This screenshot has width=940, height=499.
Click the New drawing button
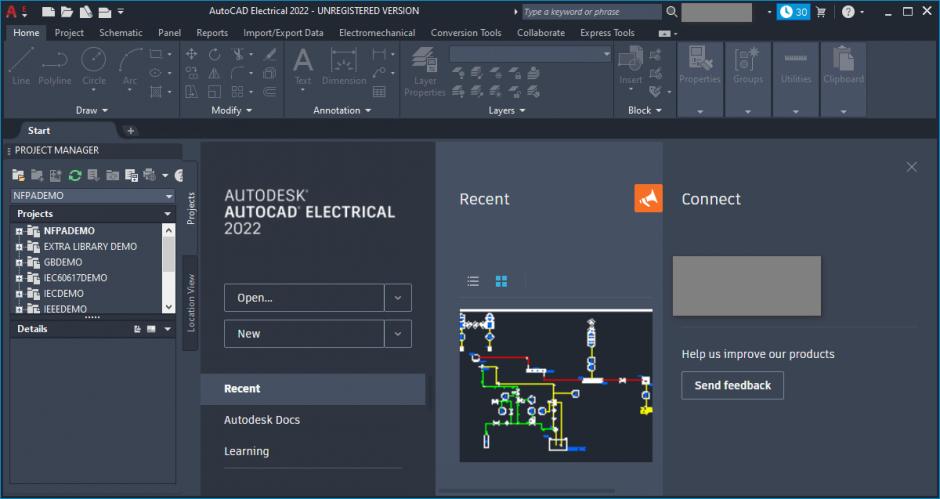click(x=304, y=333)
